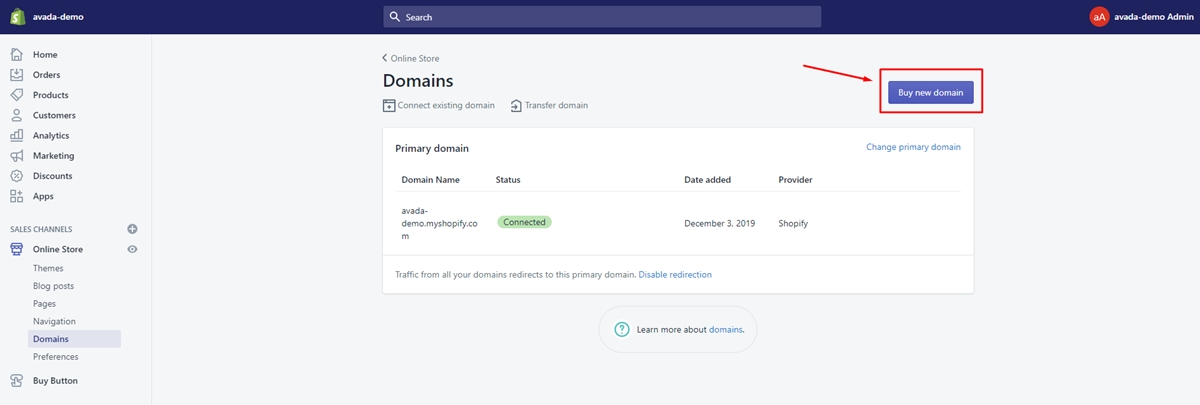The height and width of the screenshot is (405, 1200).
Task: Open avada-demo Admin account menu
Action: click(1152, 17)
